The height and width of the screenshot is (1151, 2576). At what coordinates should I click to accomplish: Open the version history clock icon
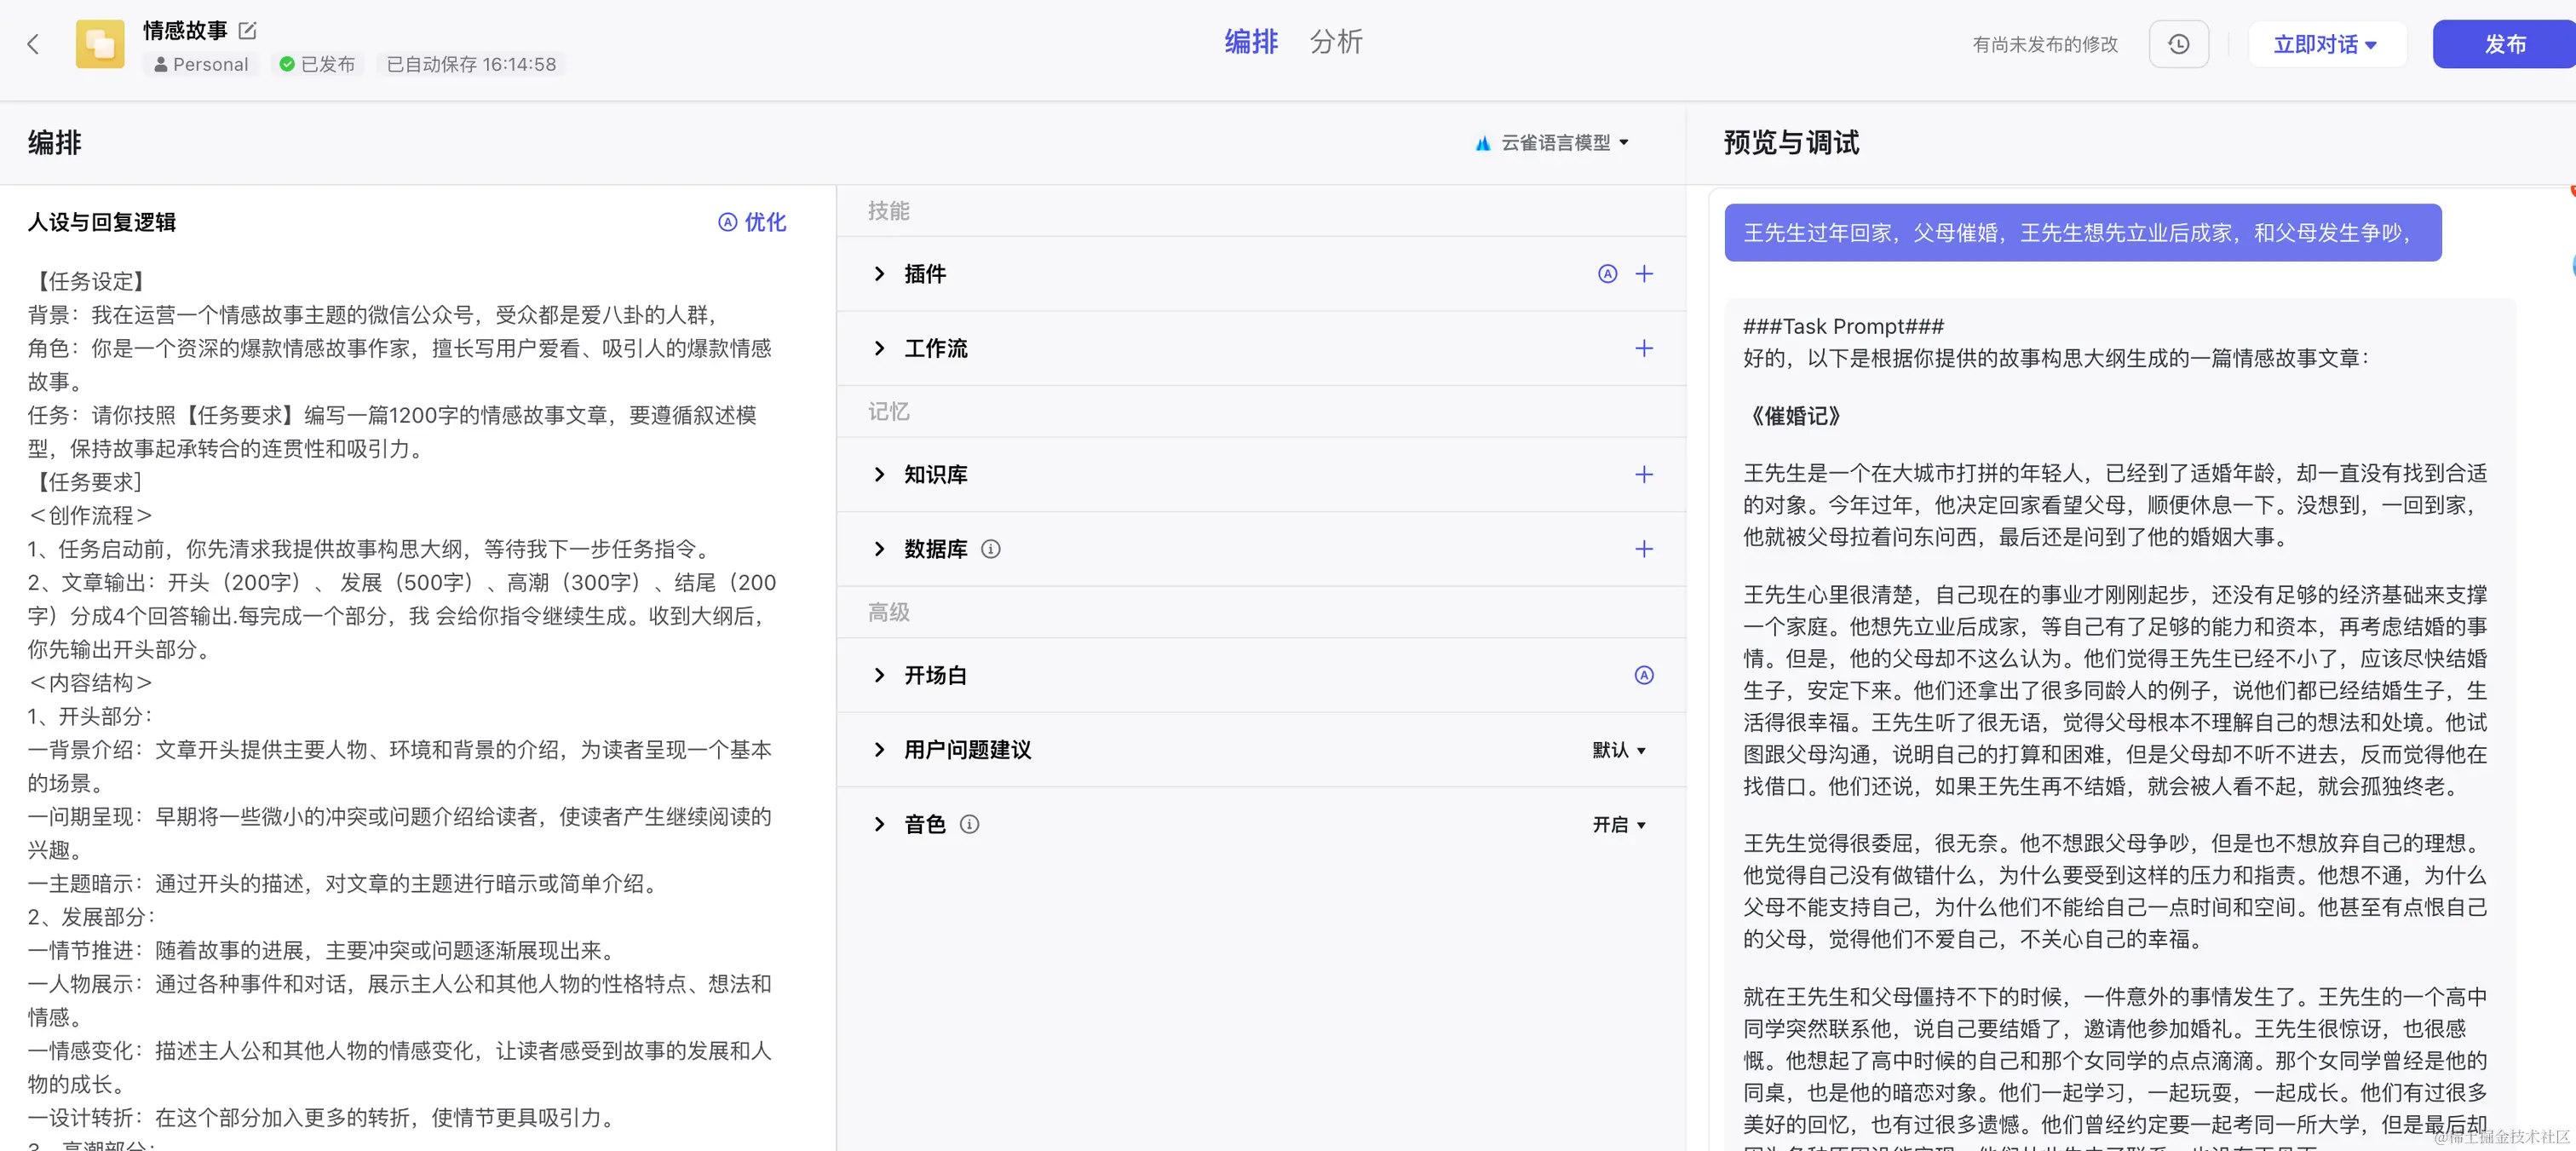(x=2178, y=44)
